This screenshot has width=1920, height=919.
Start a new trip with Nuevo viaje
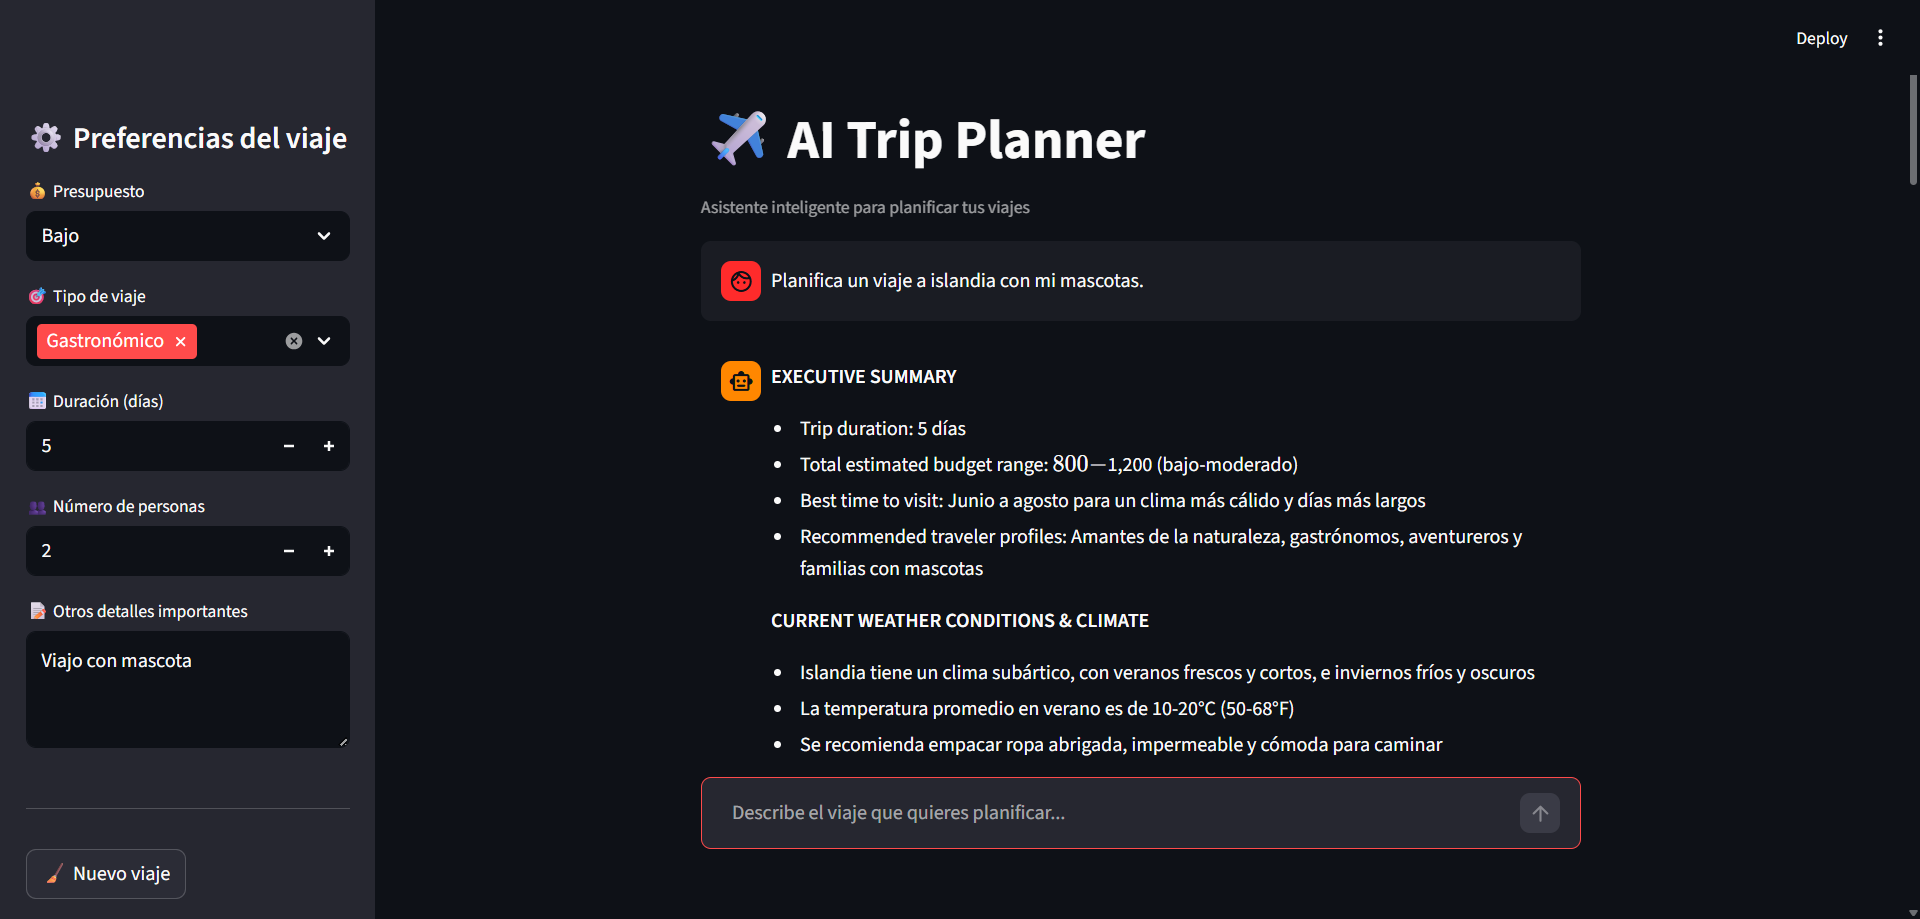(x=105, y=873)
